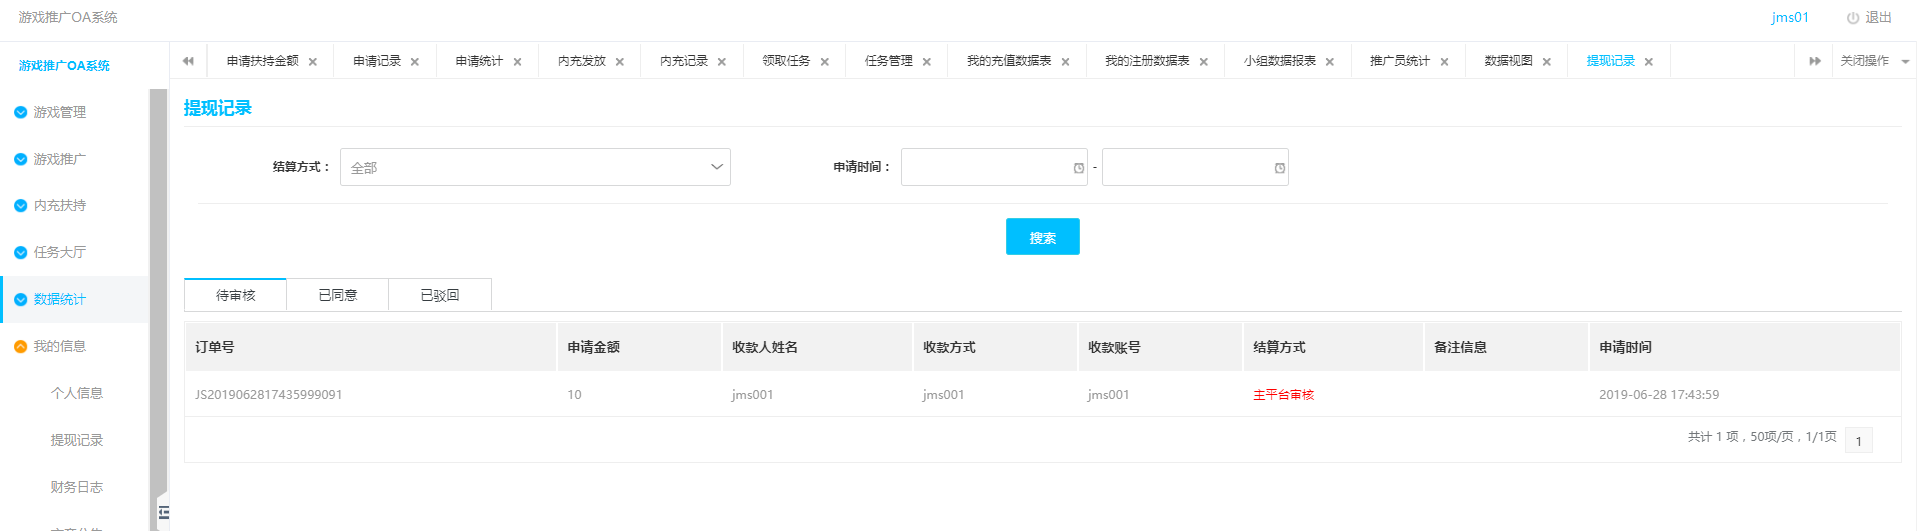Click the start date calendar icon
The image size is (1917, 531).
1079,168
